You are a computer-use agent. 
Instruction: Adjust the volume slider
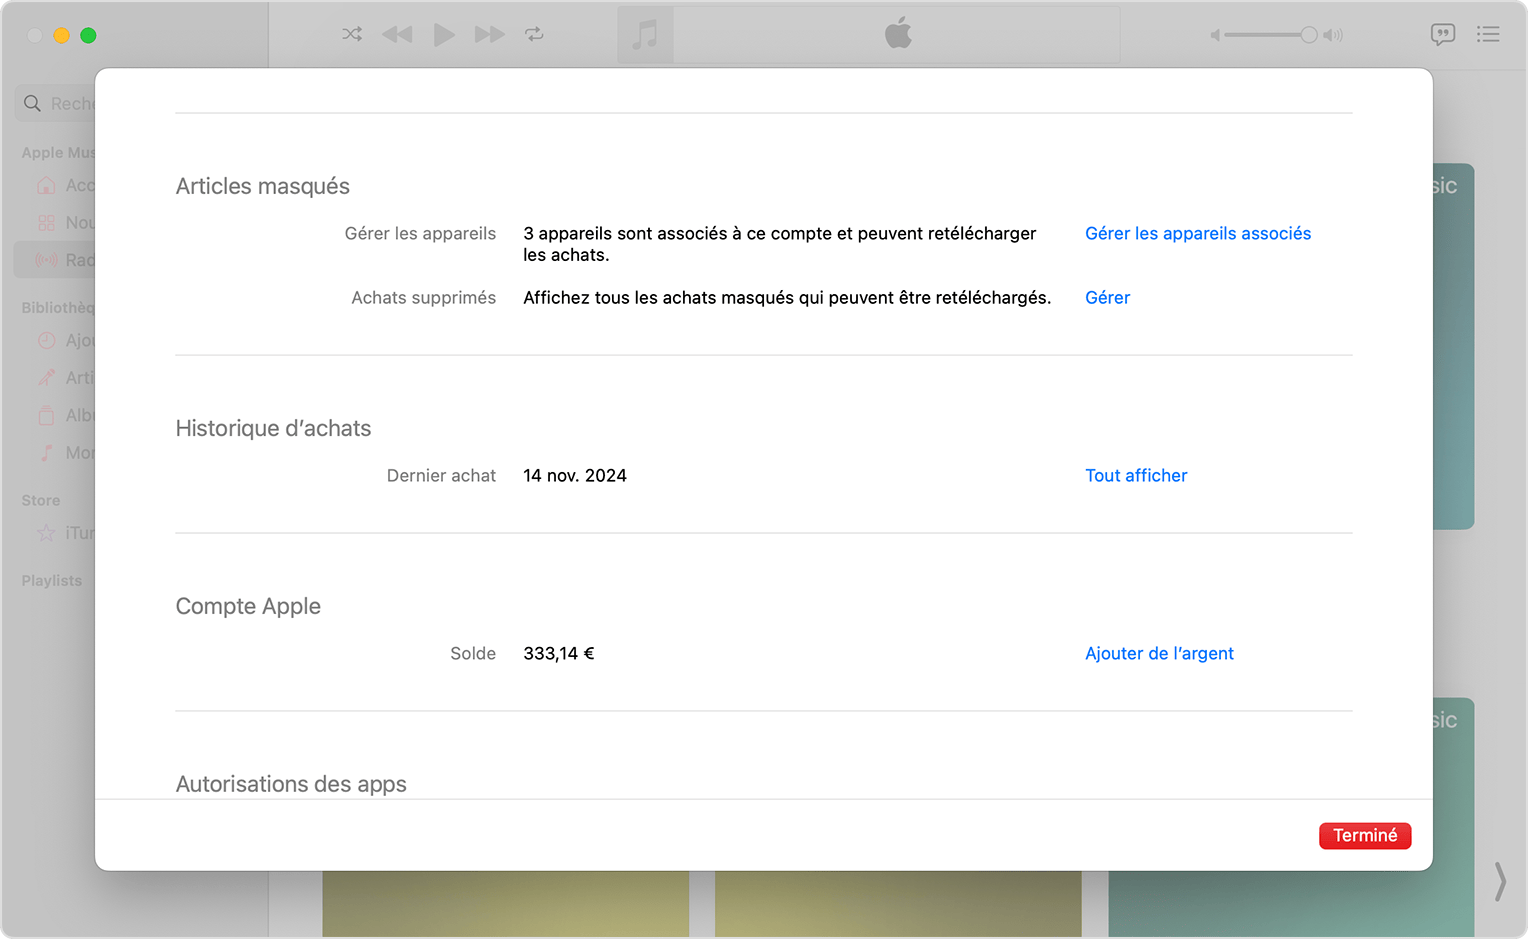point(1307,34)
